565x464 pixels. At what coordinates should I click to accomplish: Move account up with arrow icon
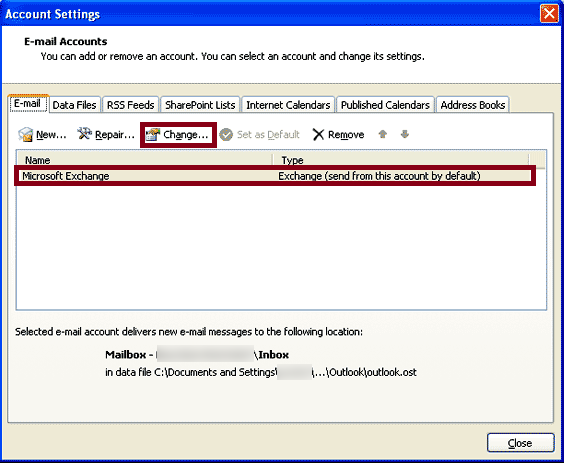tap(383, 134)
